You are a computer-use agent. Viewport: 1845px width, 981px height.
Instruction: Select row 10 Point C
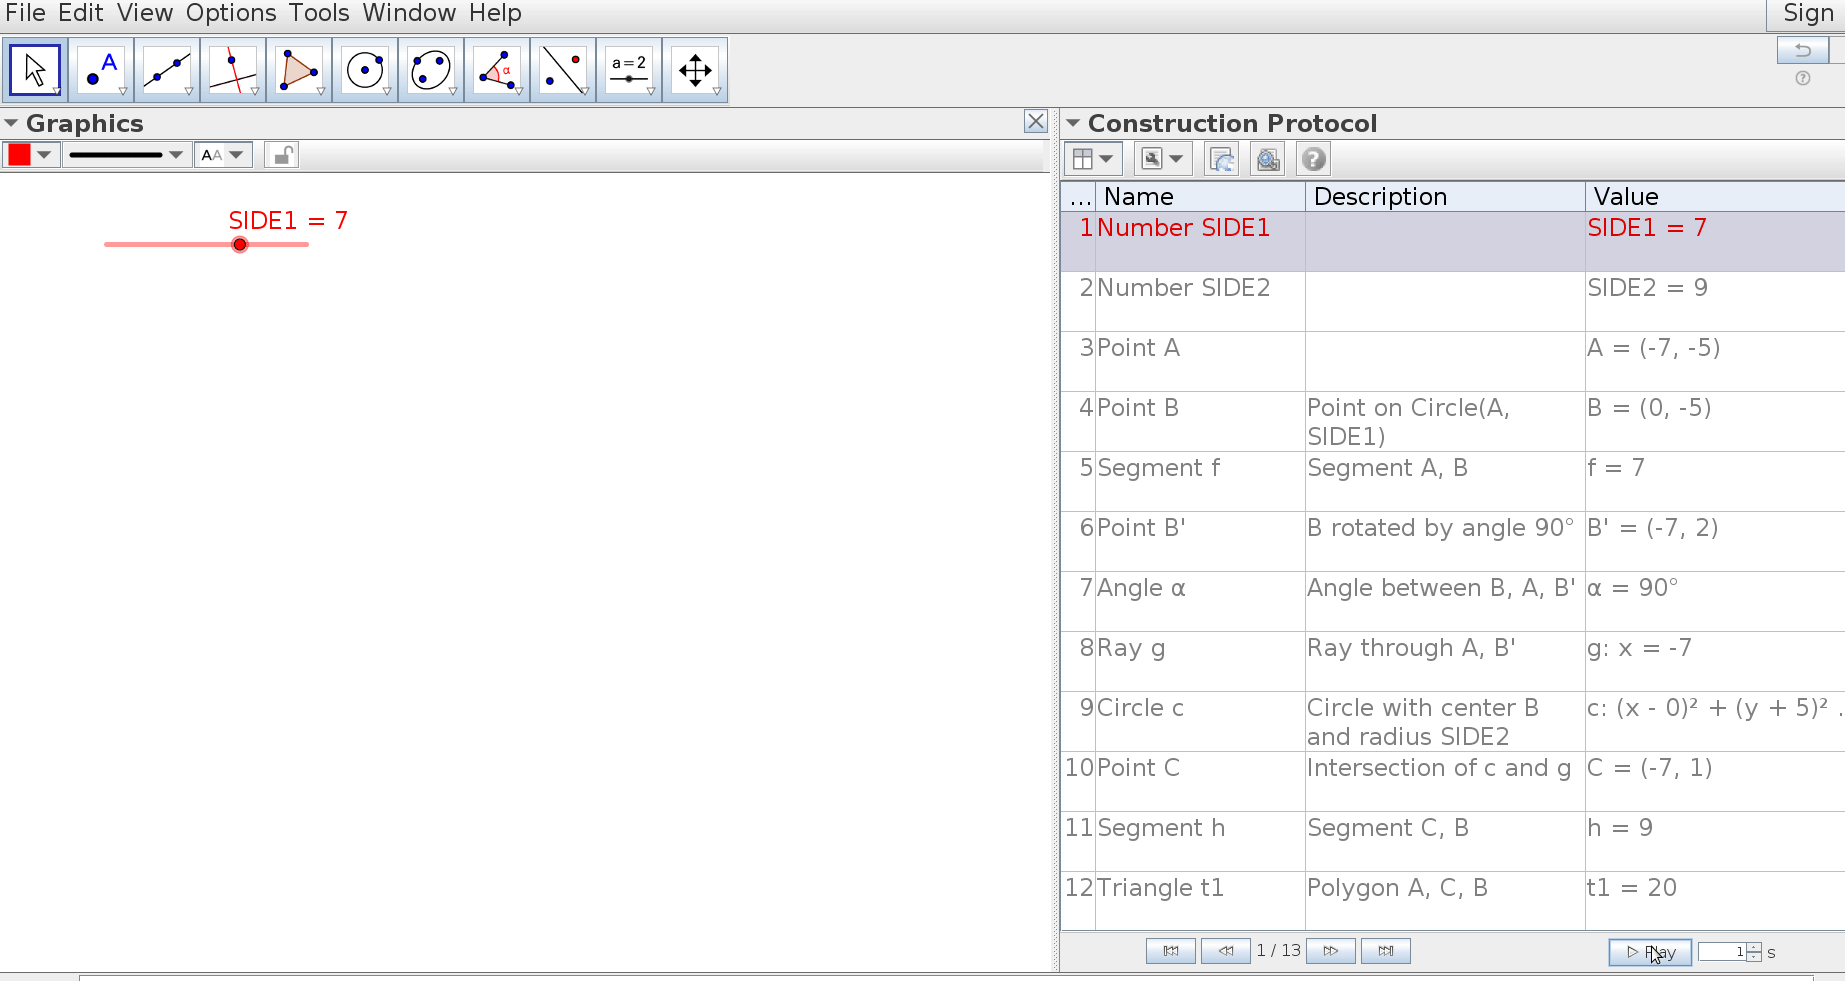point(1453,781)
